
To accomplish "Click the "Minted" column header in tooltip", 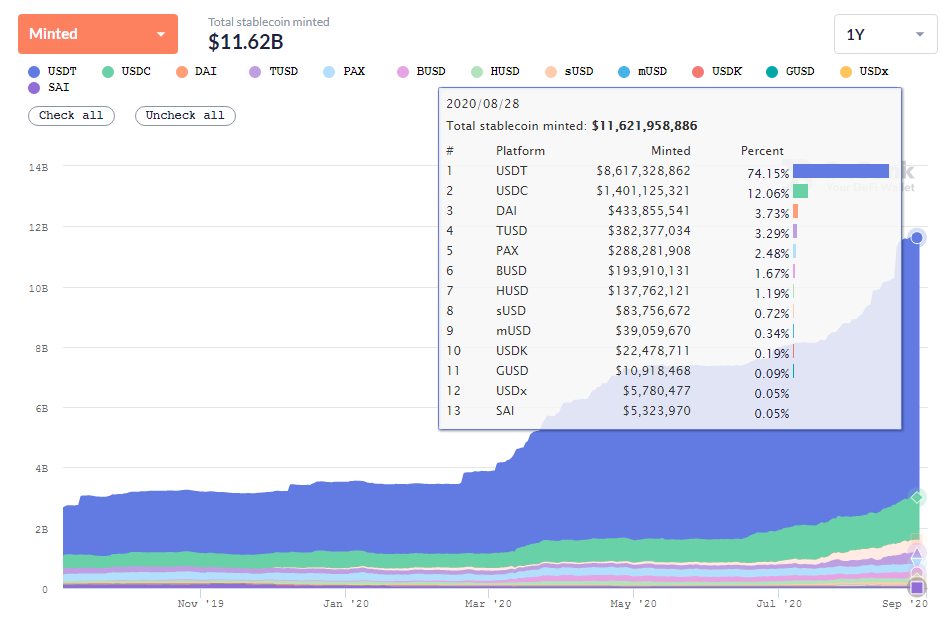I will coord(671,151).
